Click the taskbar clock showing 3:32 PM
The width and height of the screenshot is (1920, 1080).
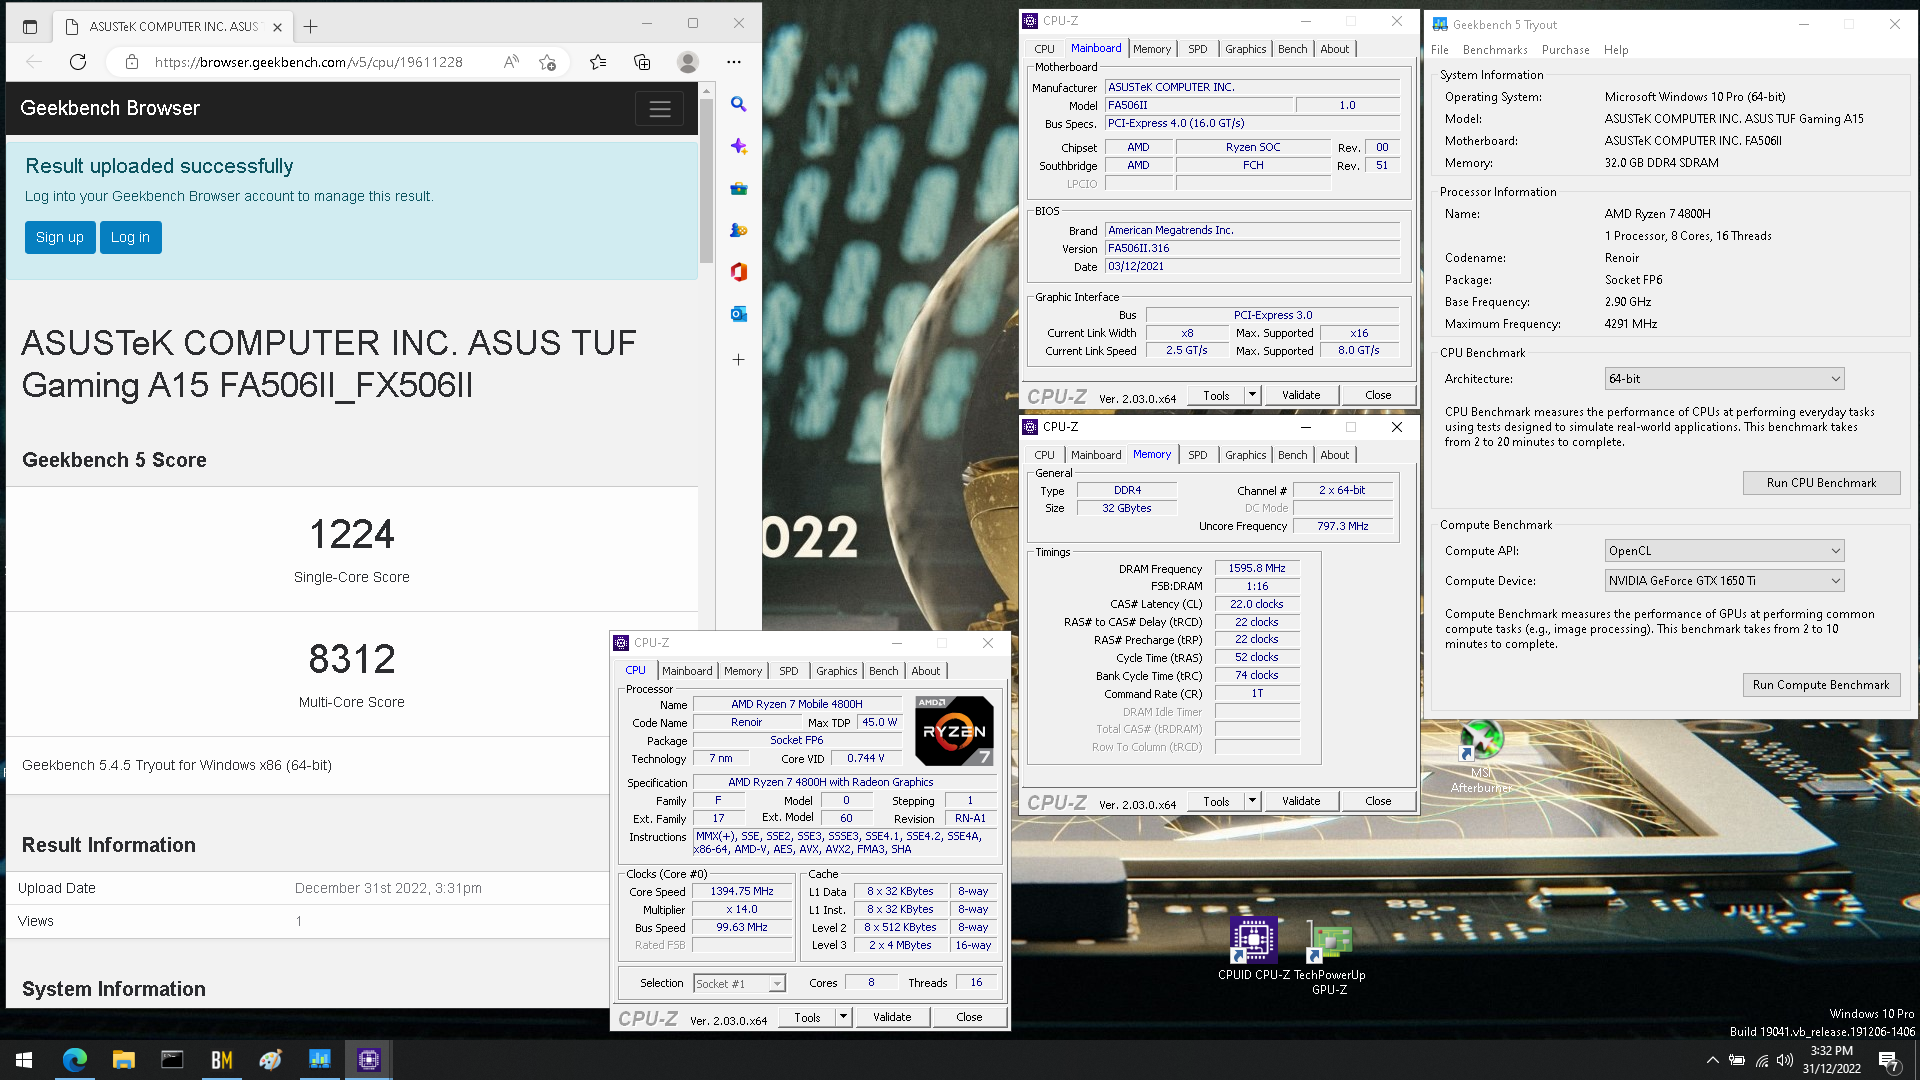coord(1831,1060)
